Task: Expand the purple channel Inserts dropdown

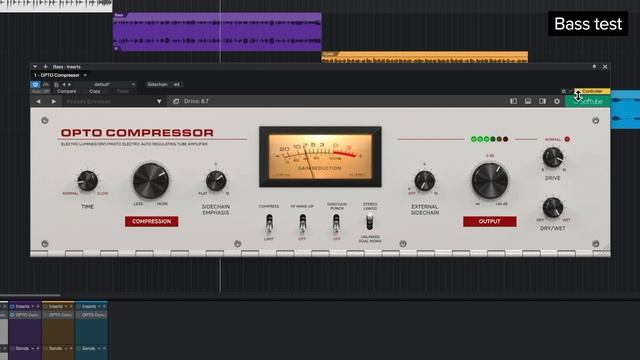Action: (33, 306)
